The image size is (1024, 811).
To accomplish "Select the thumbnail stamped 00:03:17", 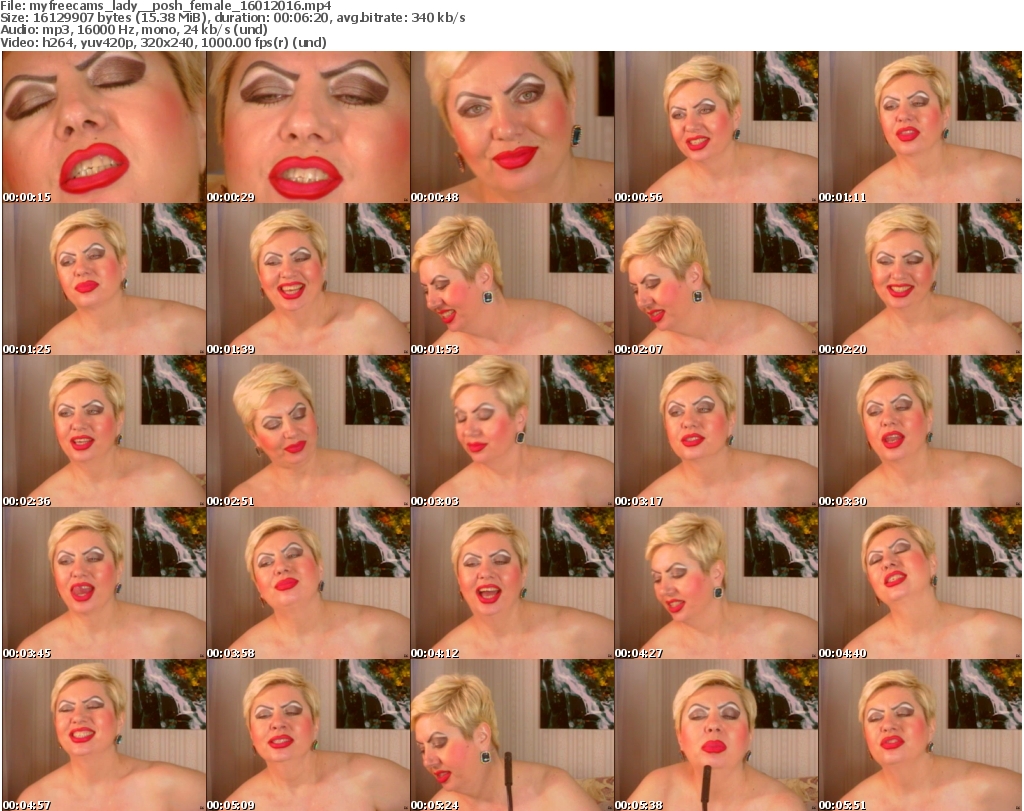I will coord(716,432).
